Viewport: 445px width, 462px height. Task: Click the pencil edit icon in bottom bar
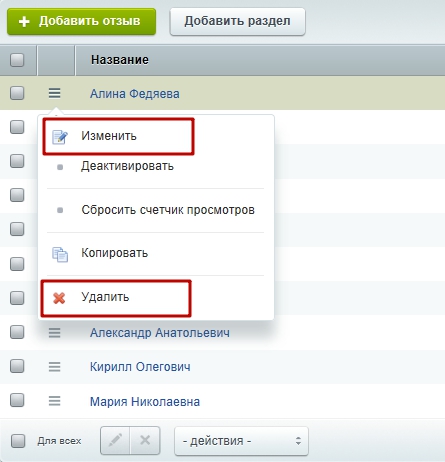point(115,440)
